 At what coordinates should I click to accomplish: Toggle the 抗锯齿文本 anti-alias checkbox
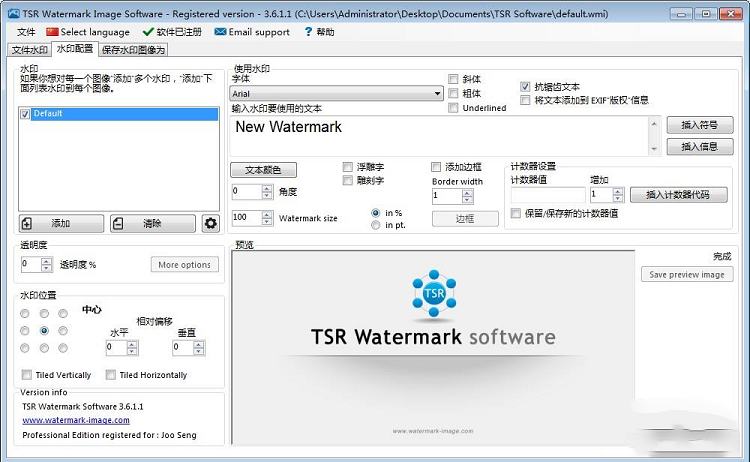pyautogui.click(x=525, y=87)
